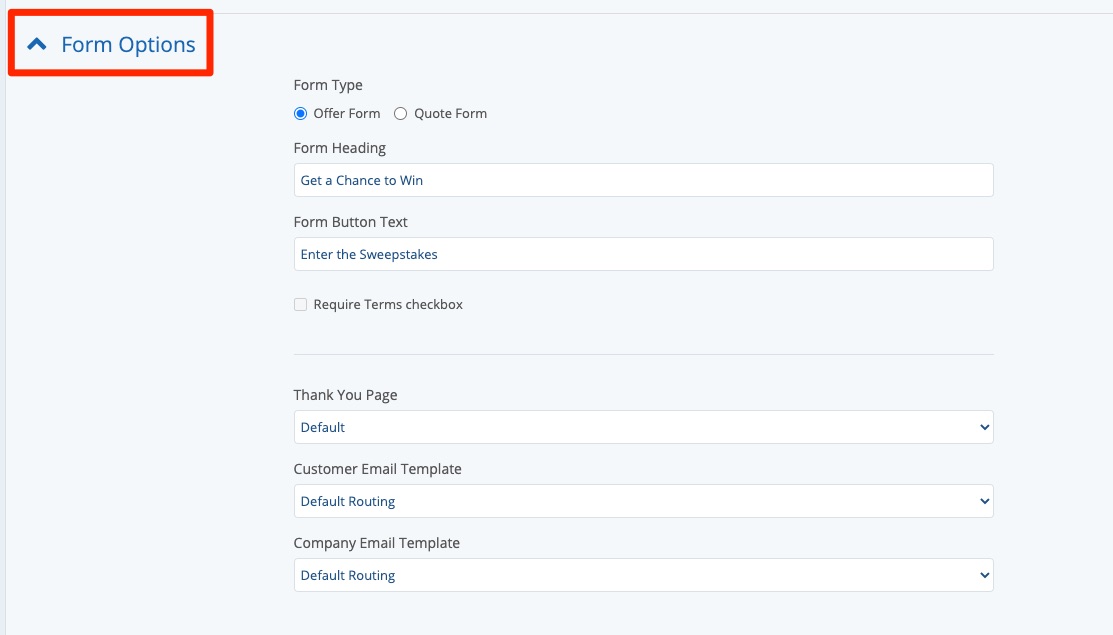Click the Customer Email Template label
Image resolution: width=1113 pixels, height=635 pixels.
[x=377, y=469]
